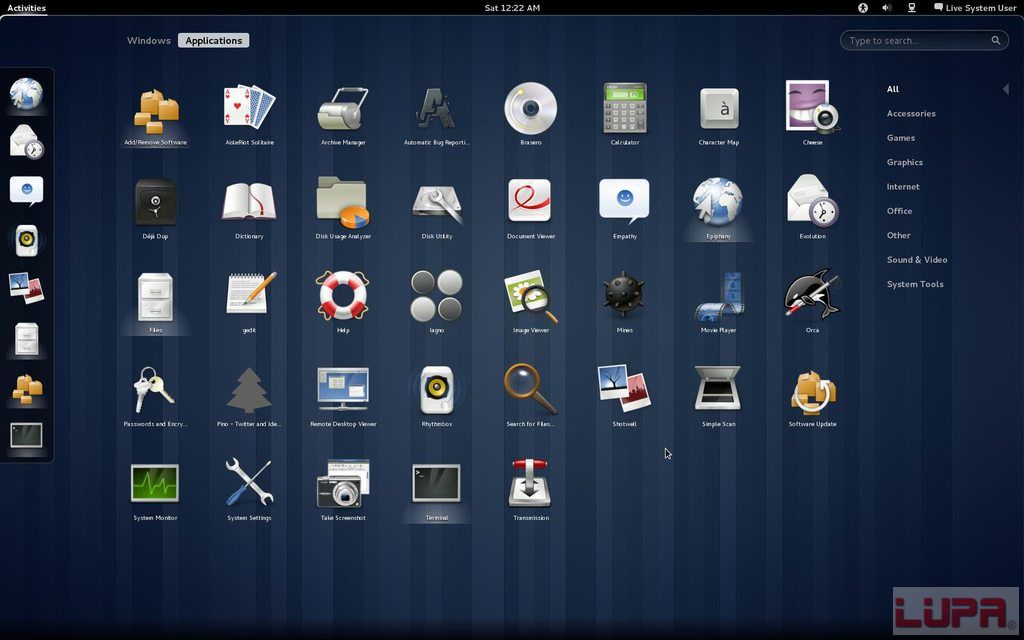
Task: Open Image Viewer
Action: pos(531,302)
